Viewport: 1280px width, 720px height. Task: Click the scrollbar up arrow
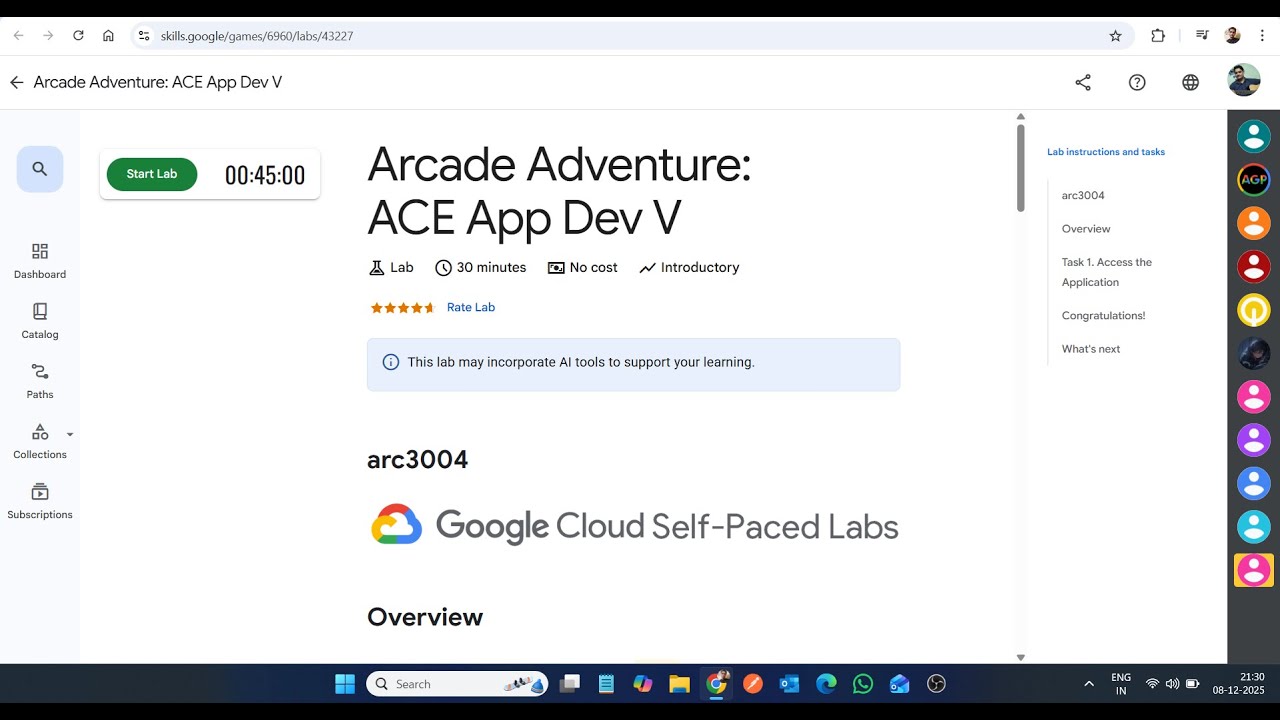click(1020, 116)
